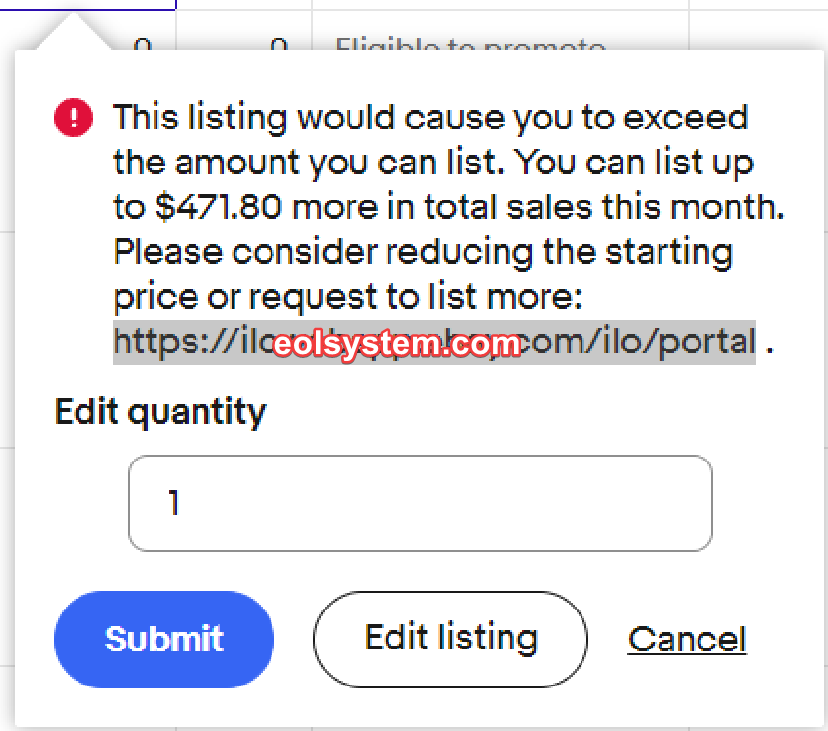The image size is (828, 731).
Task: Click the dialog heading Edit quantity
Action: (159, 411)
